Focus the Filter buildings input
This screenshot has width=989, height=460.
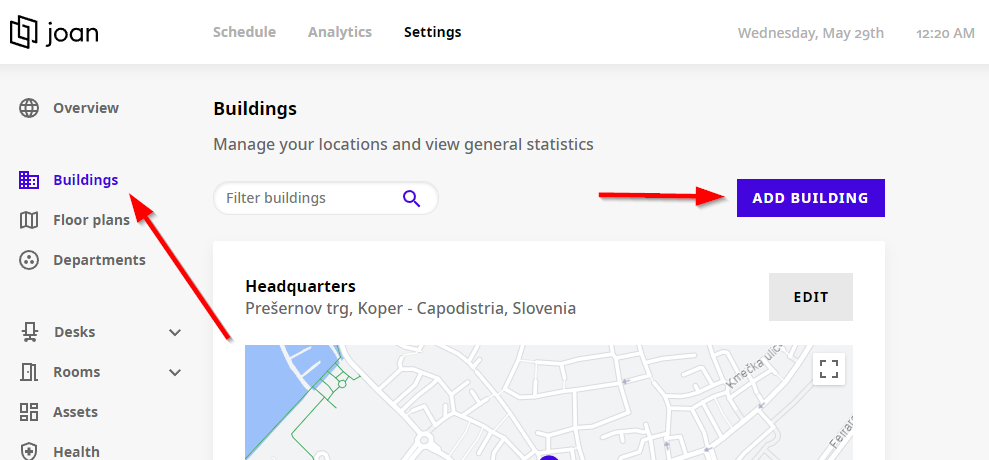[325, 198]
